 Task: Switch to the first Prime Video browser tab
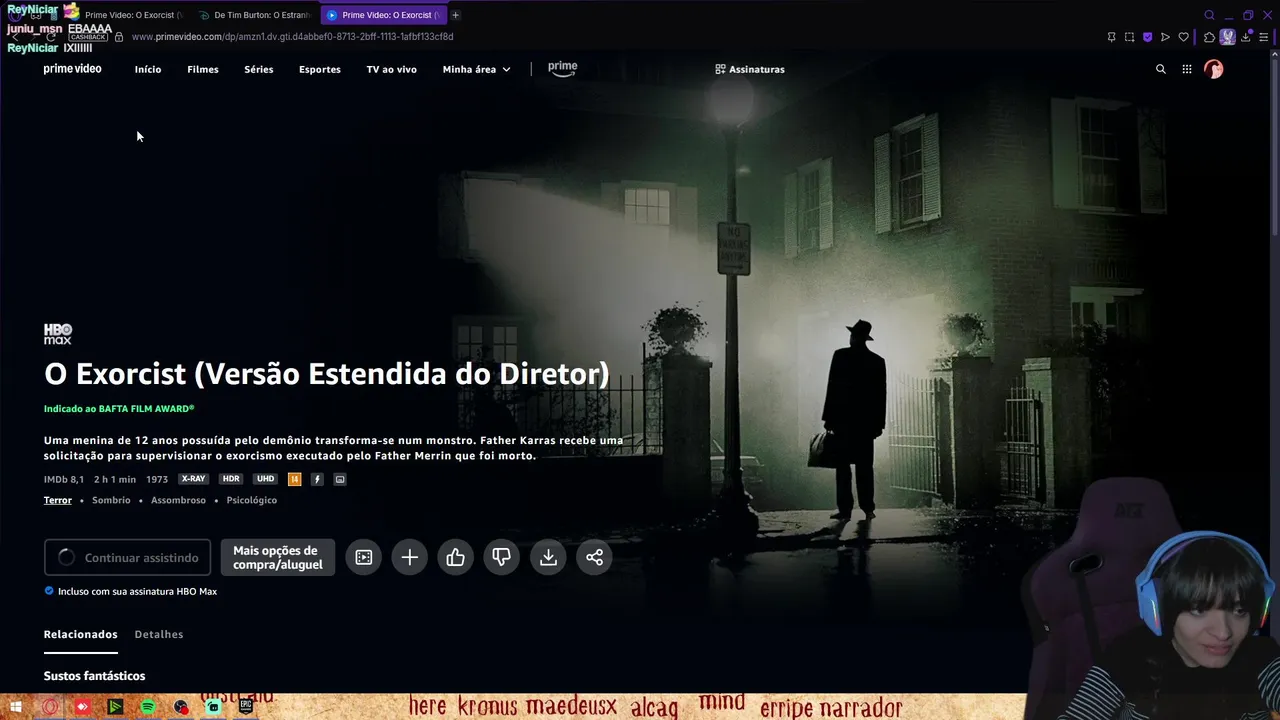pos(125,15)
